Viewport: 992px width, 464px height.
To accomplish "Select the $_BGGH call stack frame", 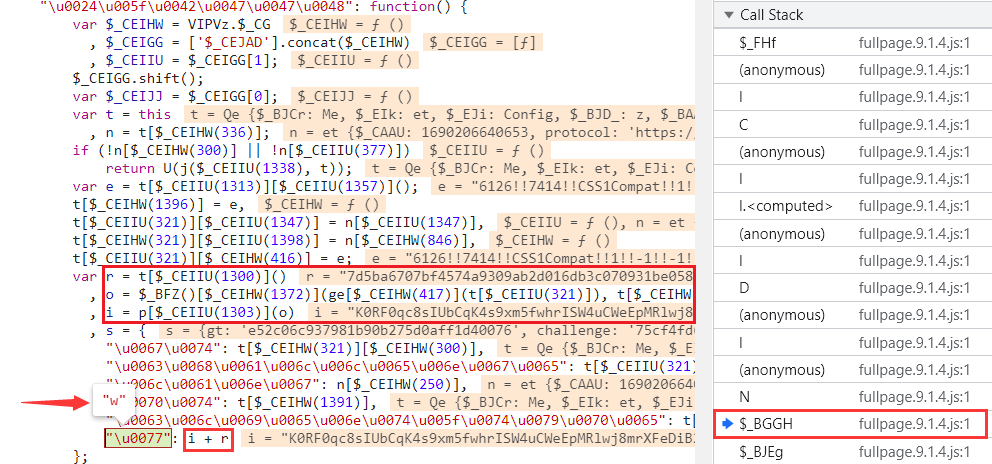I will 769,424.
